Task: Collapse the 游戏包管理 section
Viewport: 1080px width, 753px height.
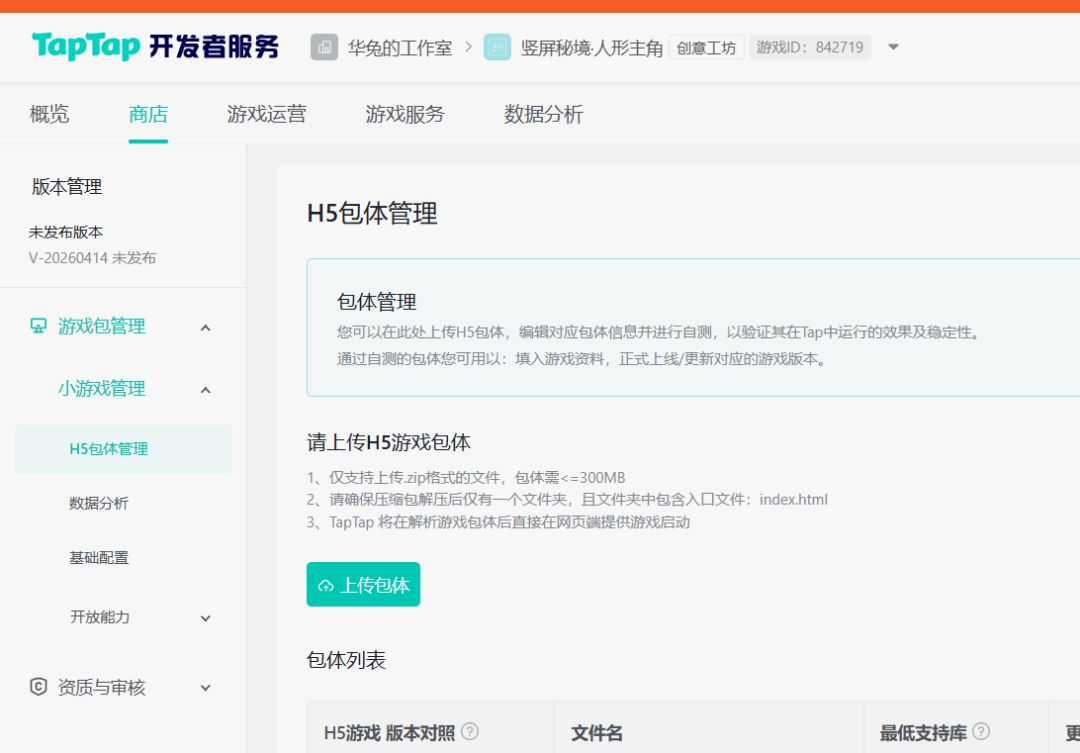Action: coord(205,328)
